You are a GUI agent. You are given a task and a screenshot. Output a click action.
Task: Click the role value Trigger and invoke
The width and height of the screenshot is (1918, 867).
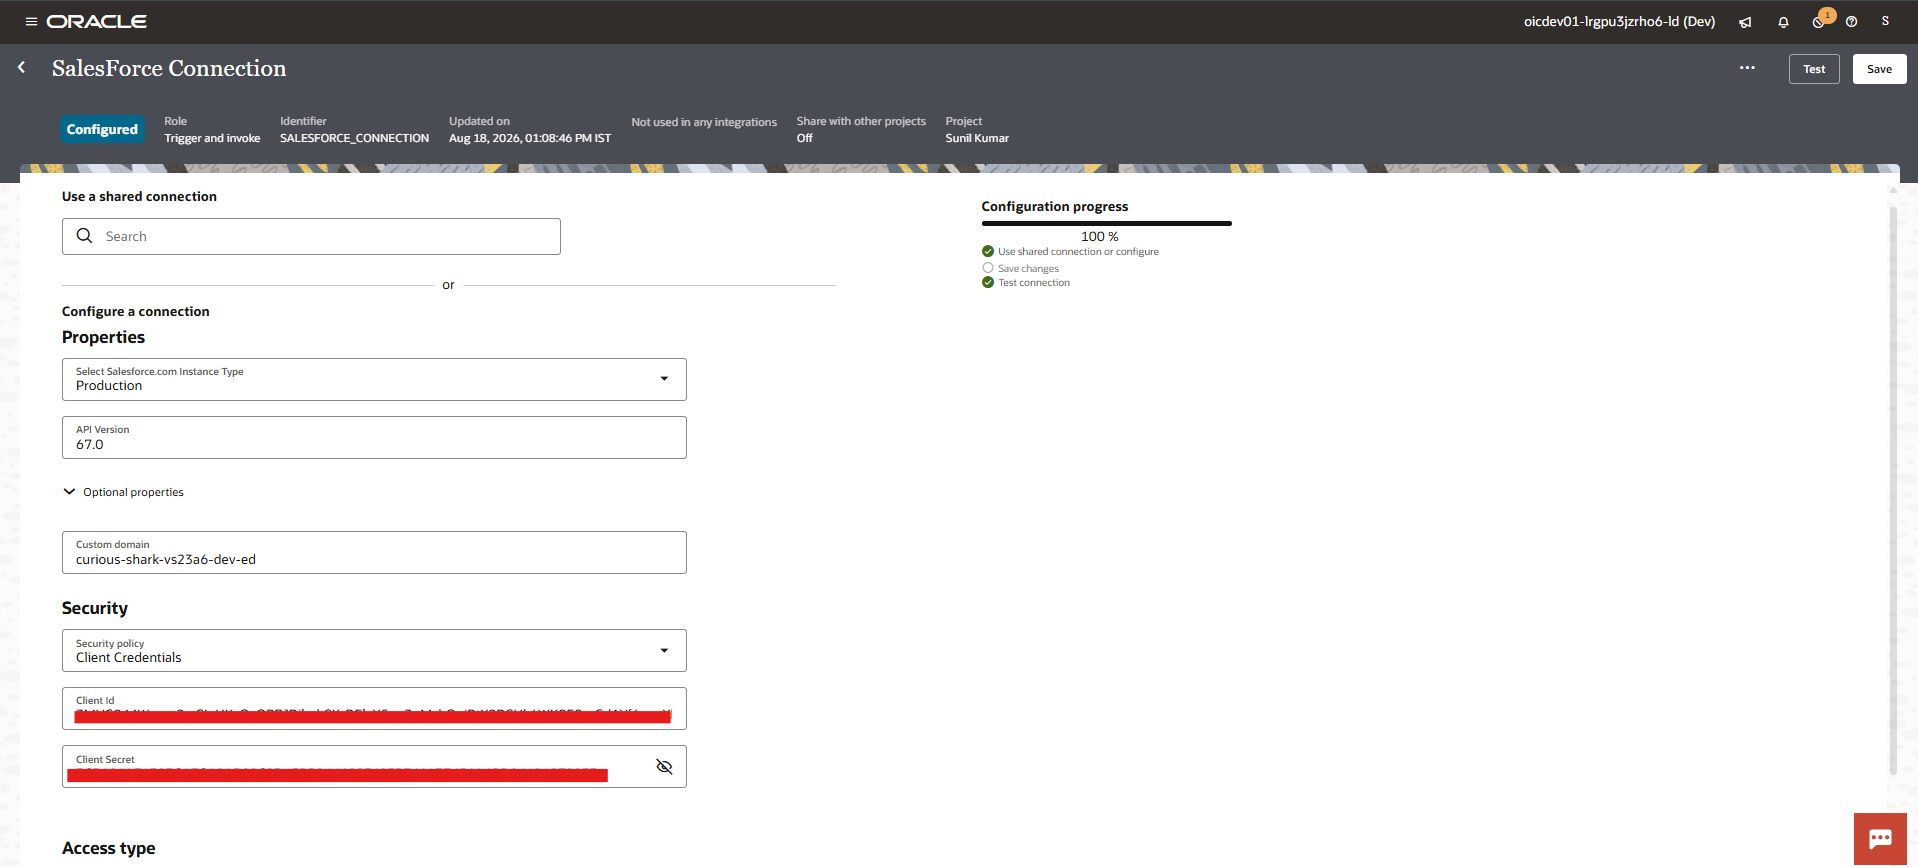[212, 138]
